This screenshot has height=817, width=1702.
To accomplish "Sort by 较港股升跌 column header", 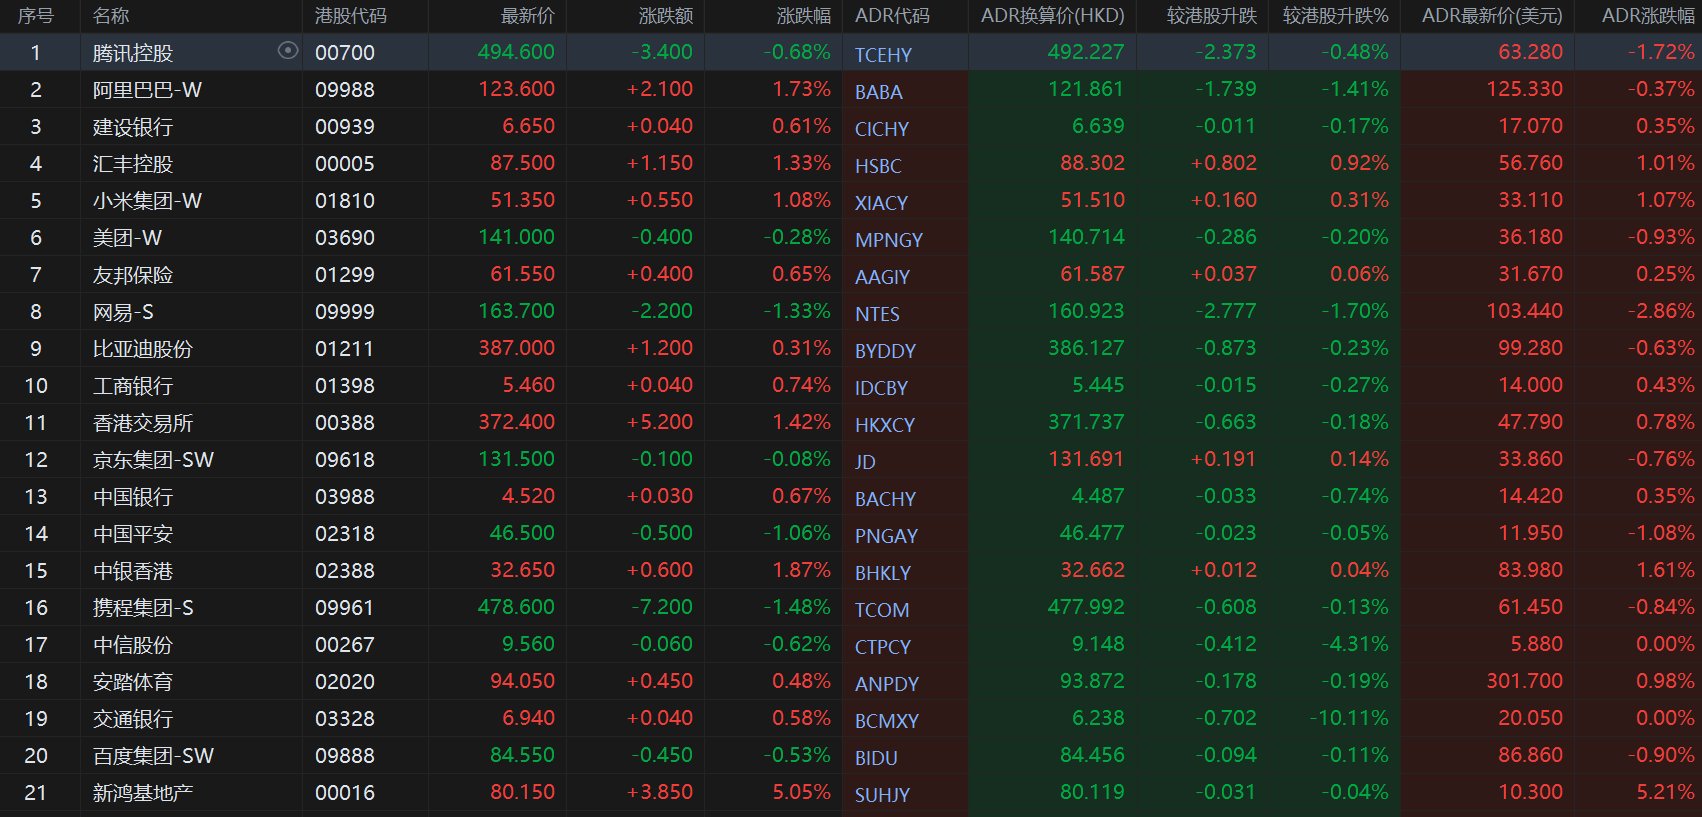I will pyautogui.click(x=1211, y=16).
